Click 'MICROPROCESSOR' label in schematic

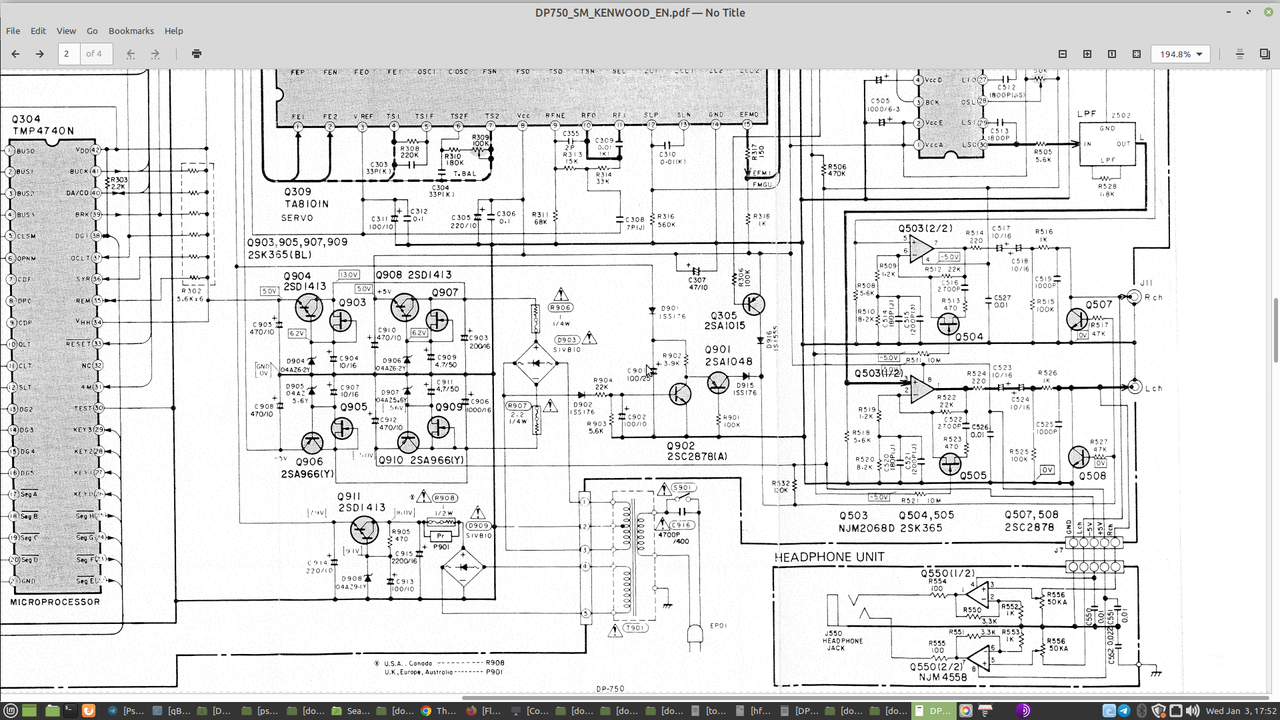point(55,602)
